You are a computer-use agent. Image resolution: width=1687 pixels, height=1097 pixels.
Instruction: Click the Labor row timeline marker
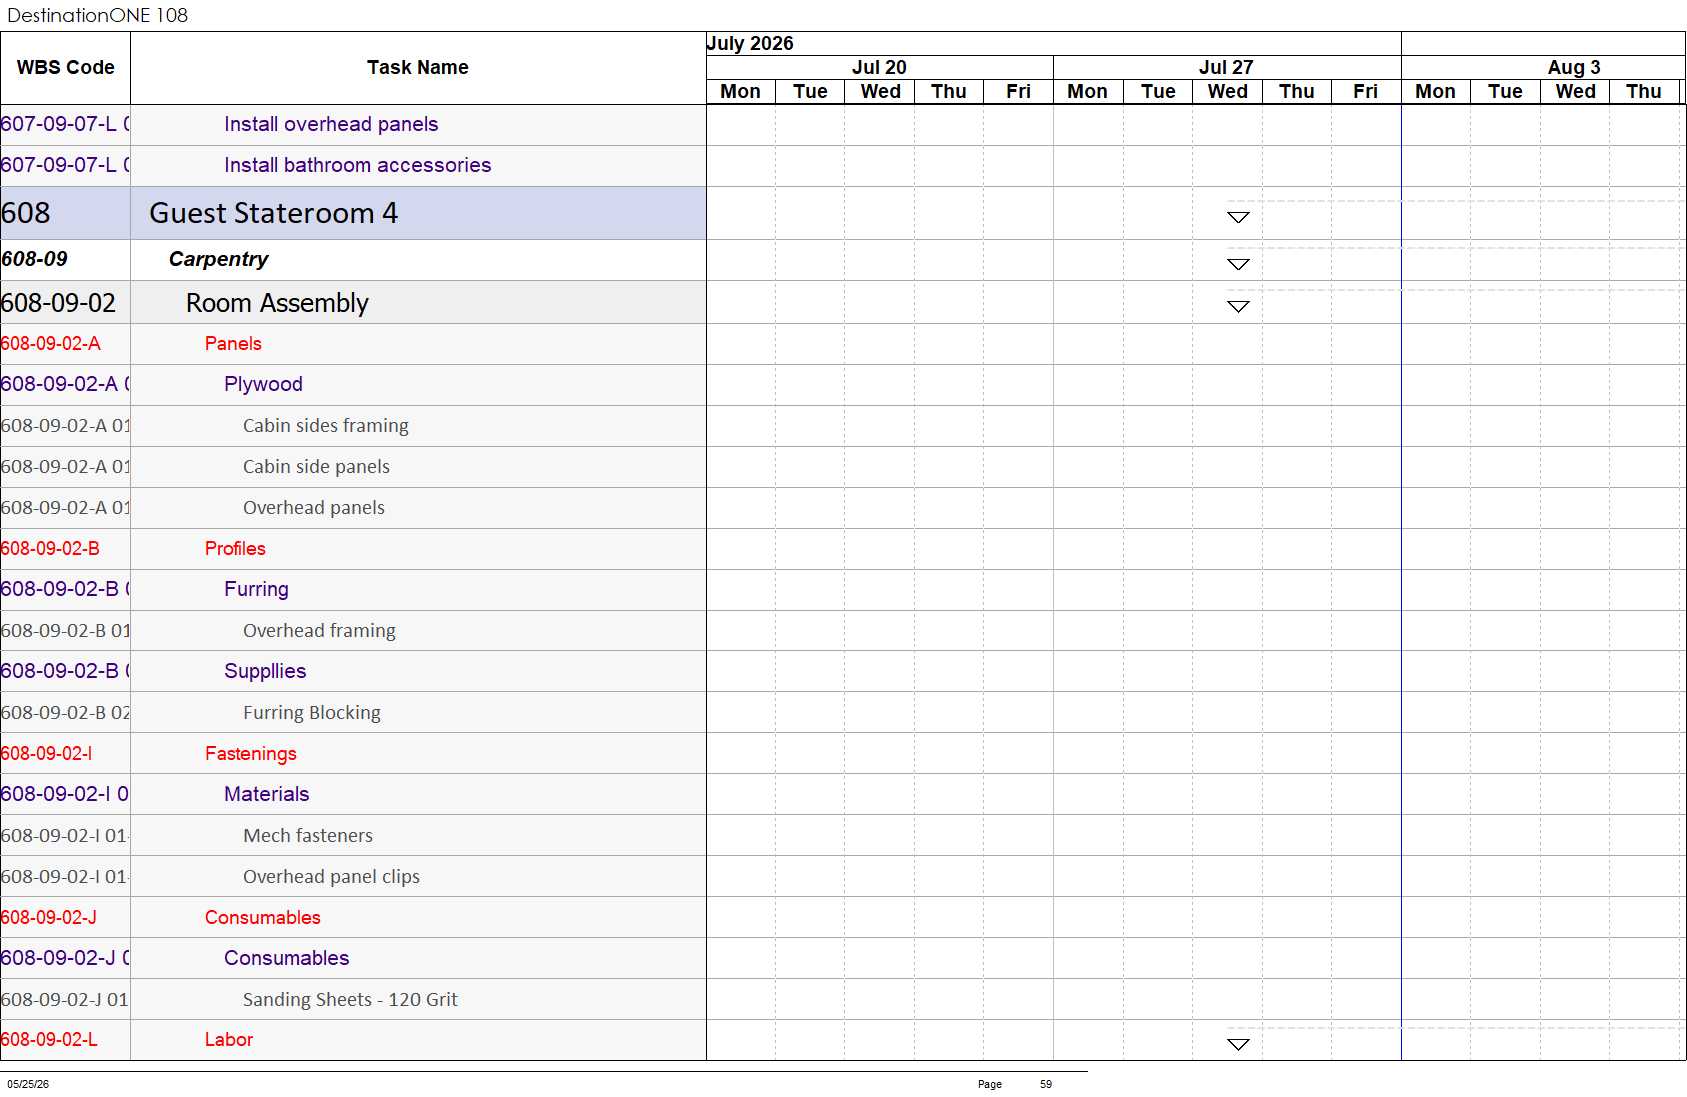coord(1238,1044)
